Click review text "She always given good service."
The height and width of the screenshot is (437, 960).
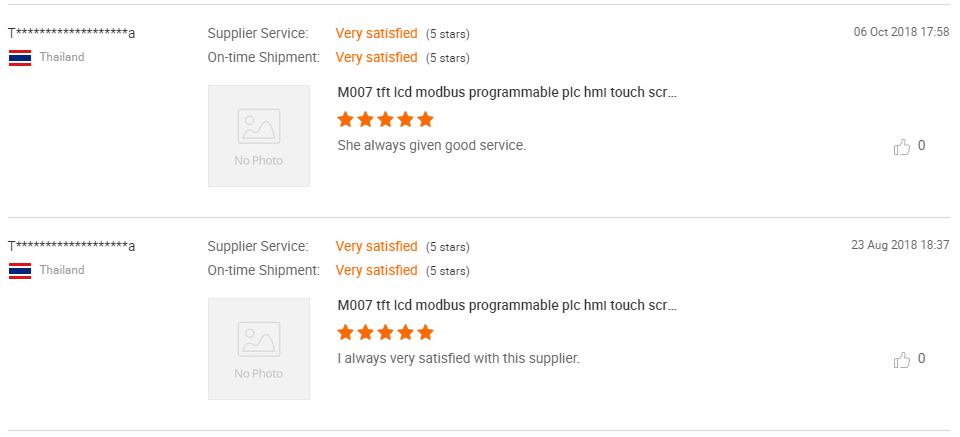432,146
